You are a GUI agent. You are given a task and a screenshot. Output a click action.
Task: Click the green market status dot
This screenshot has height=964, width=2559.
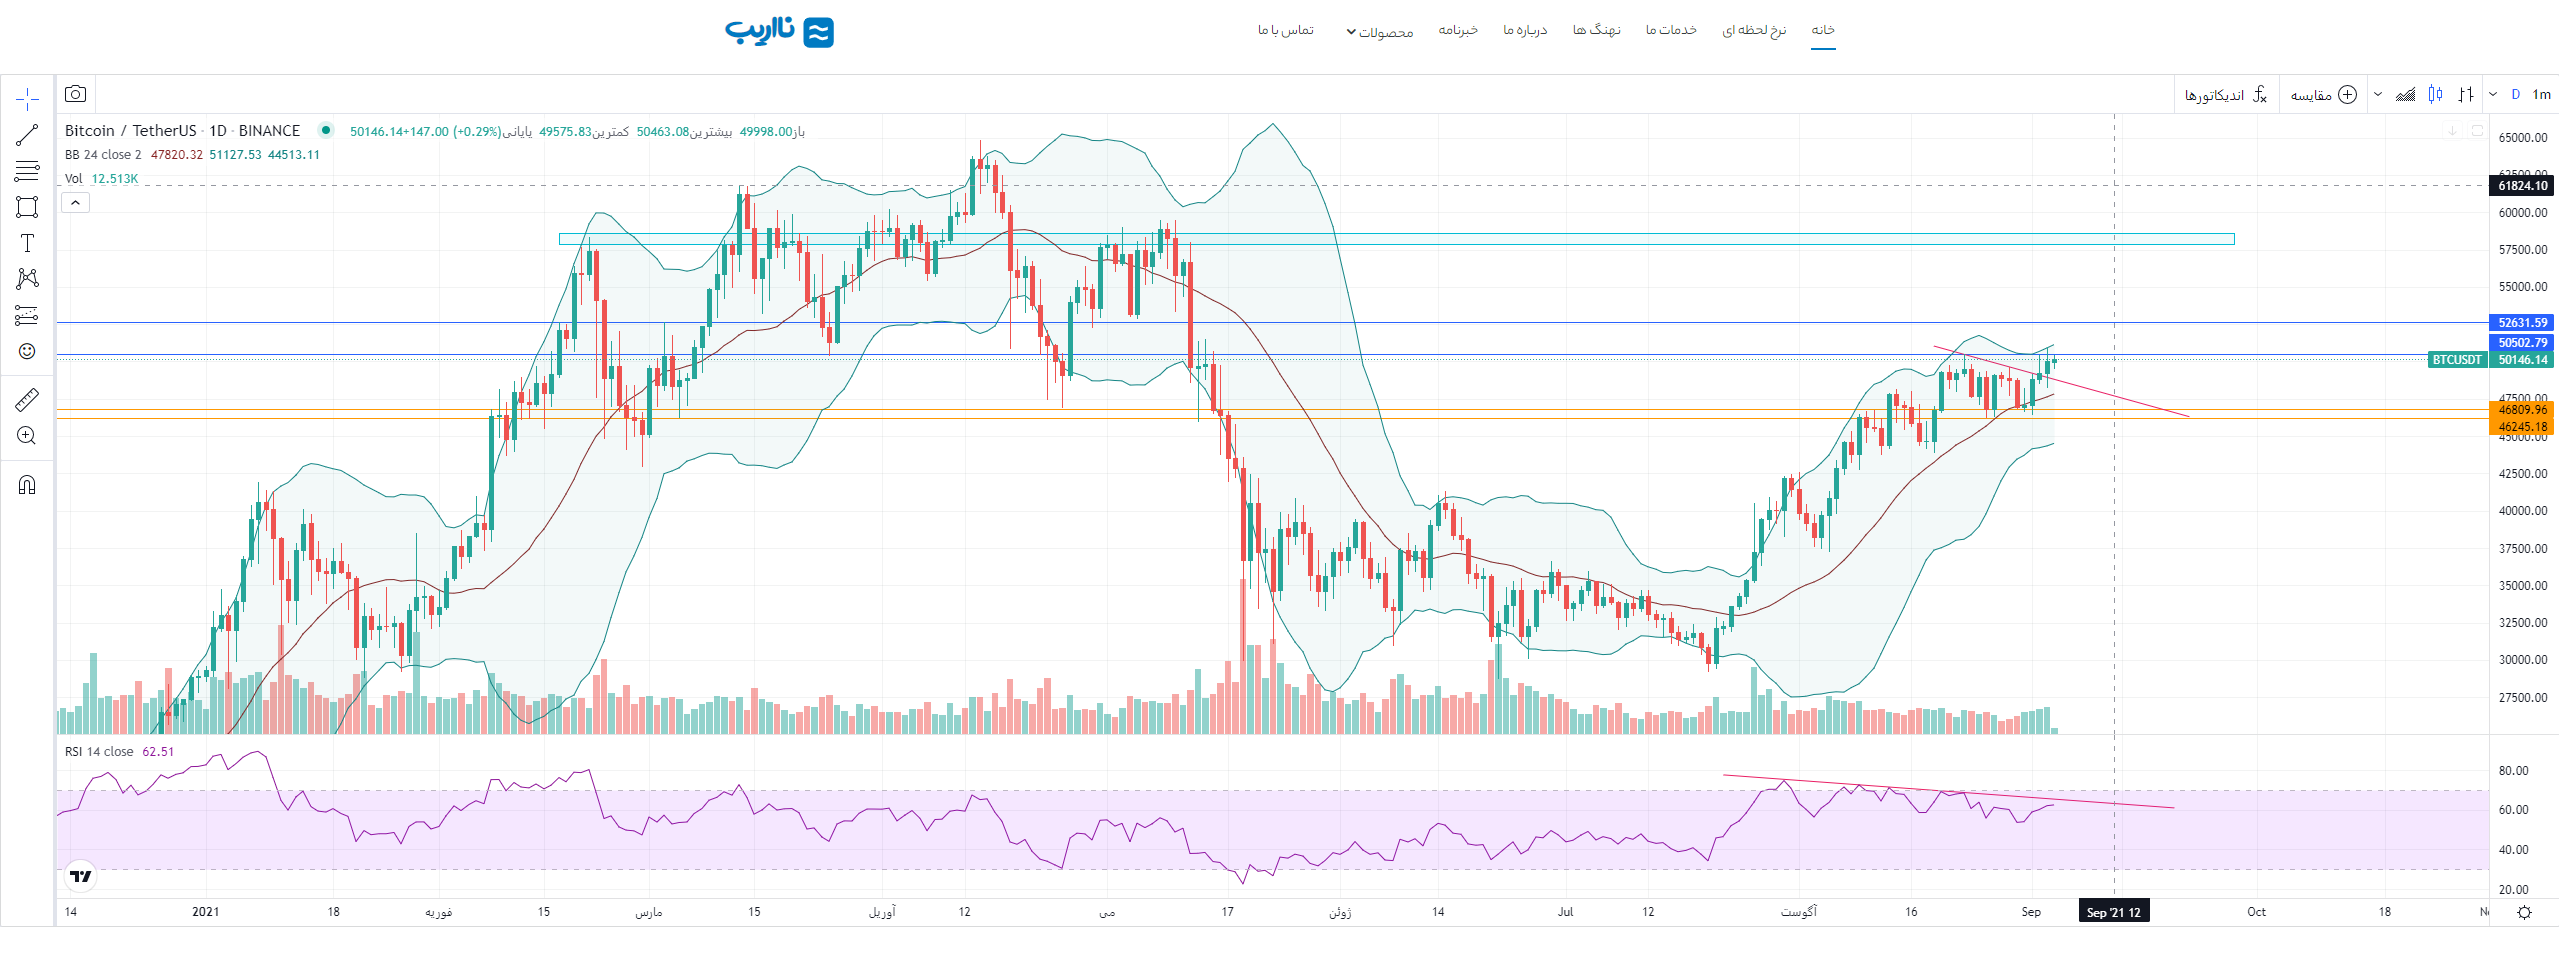[326, 130]
